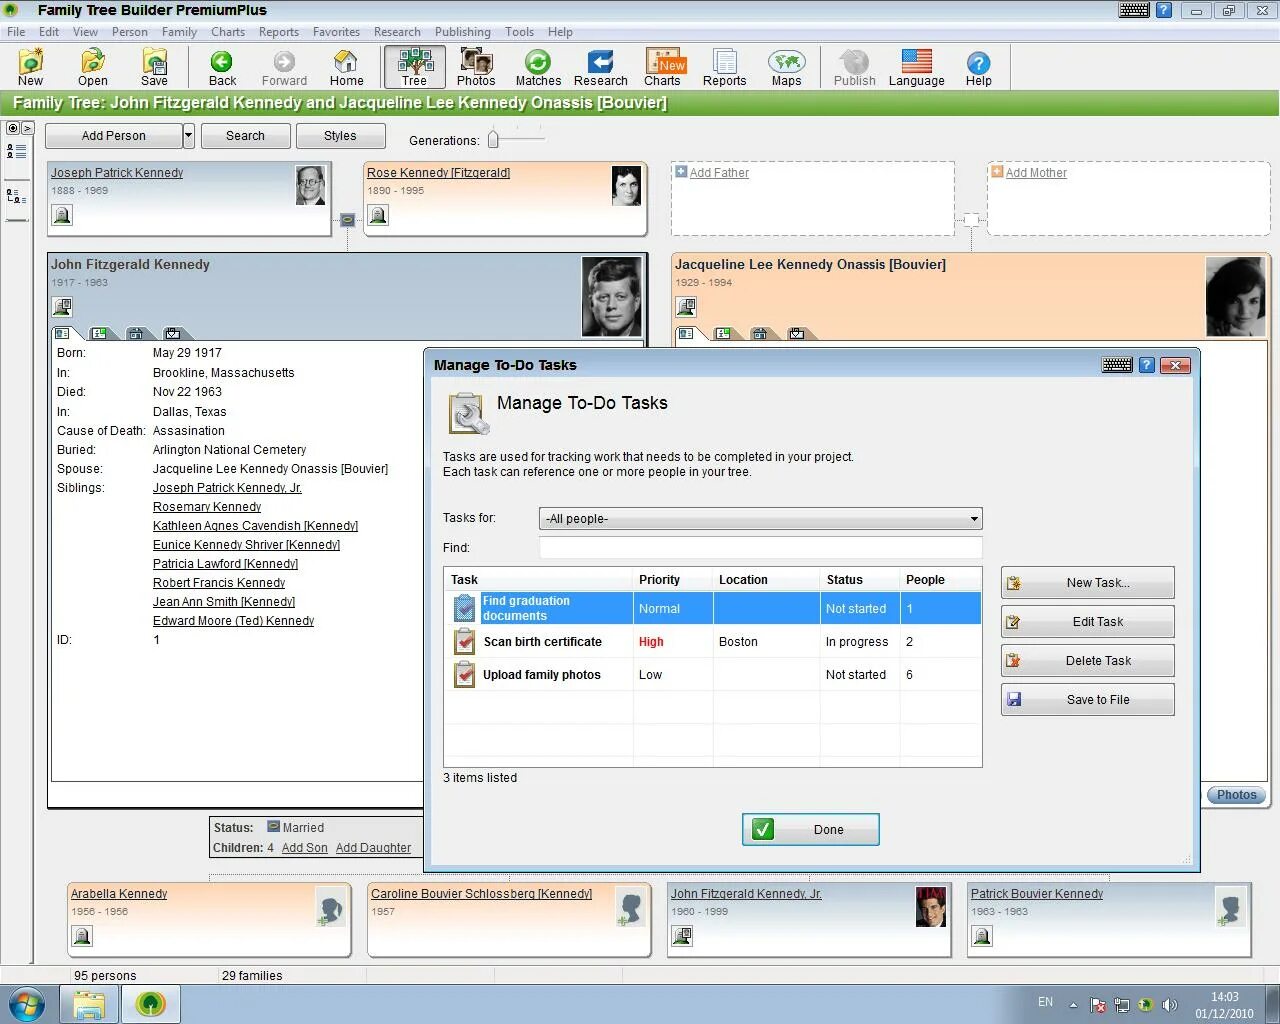Click the record icon under John Fitzgerald Kennedy's name

pos(62,307)
